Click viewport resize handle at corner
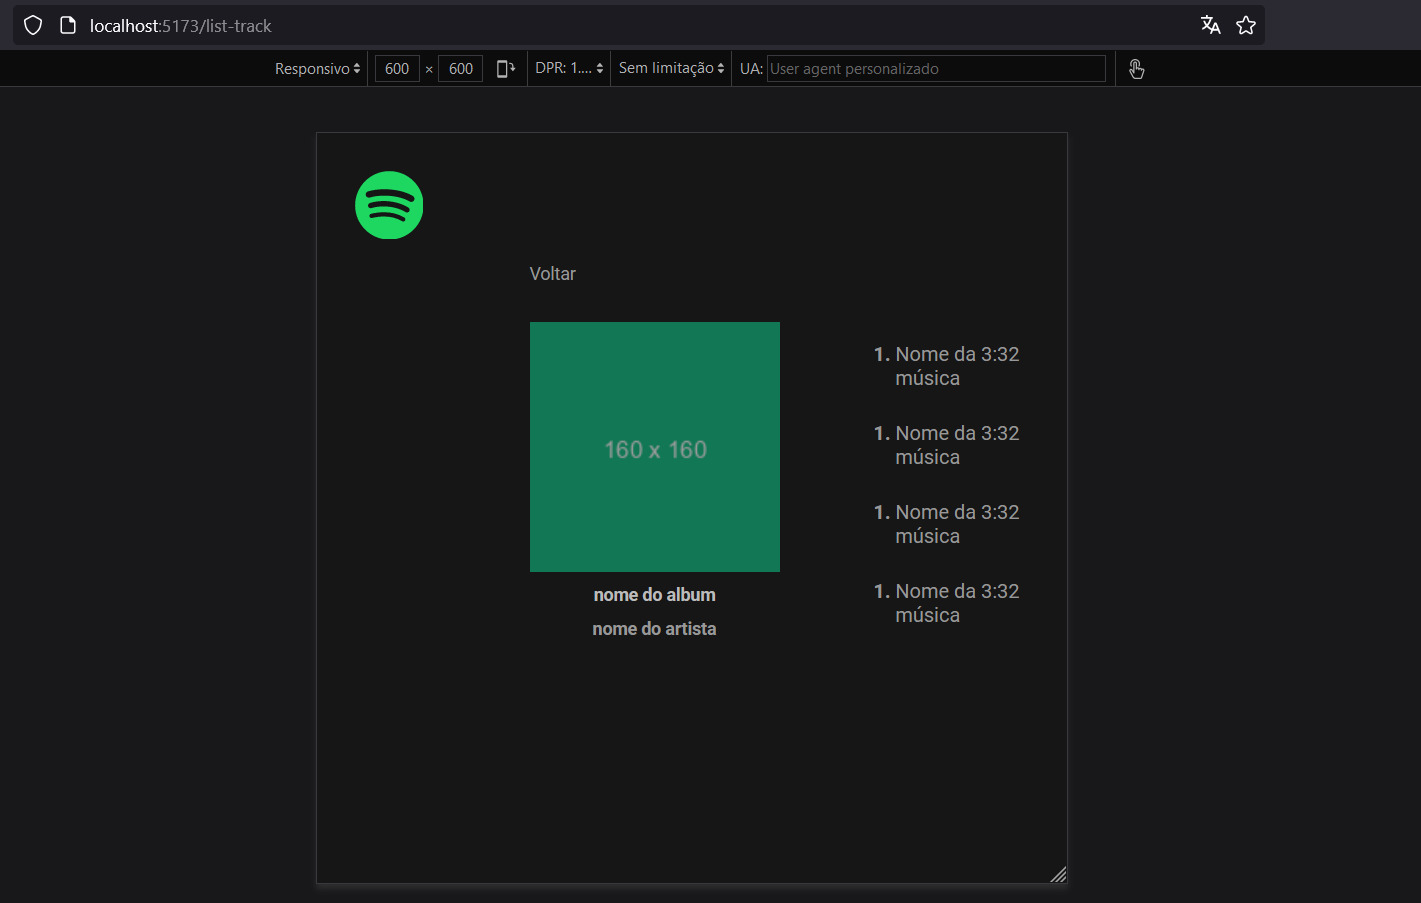Image resolution: width=1421 pixels, height=903 pixels. point(1058,874)
